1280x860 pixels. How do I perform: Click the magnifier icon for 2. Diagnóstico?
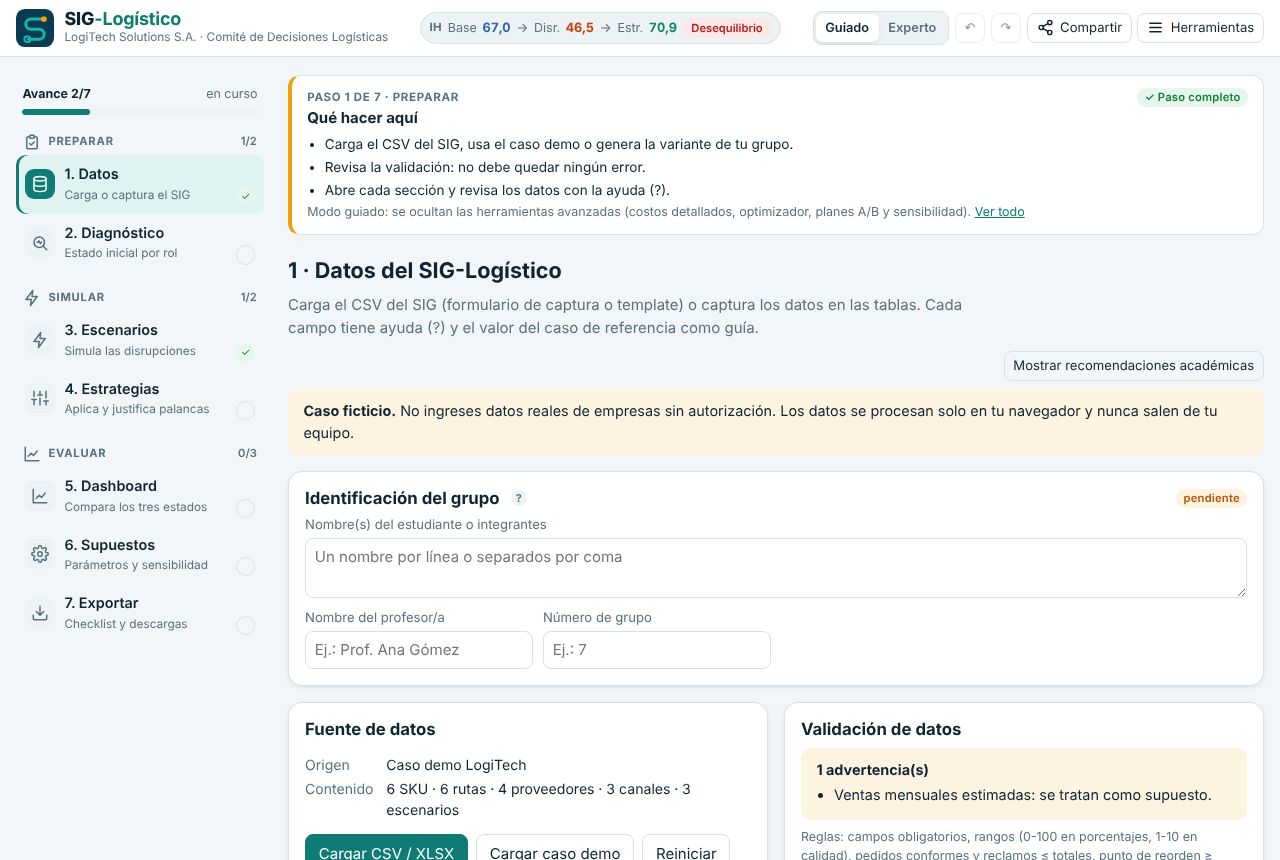tap(40, 243)
